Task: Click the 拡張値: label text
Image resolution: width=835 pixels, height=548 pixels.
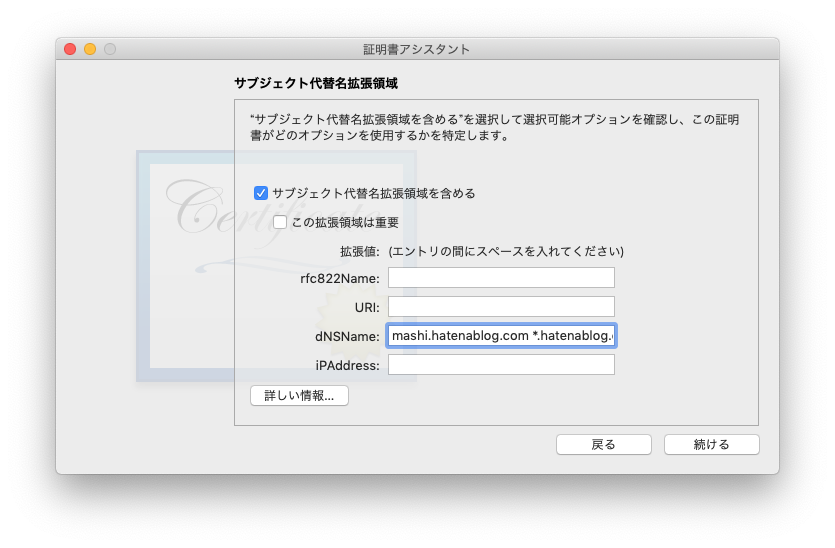Action: (x=359, y=251)
